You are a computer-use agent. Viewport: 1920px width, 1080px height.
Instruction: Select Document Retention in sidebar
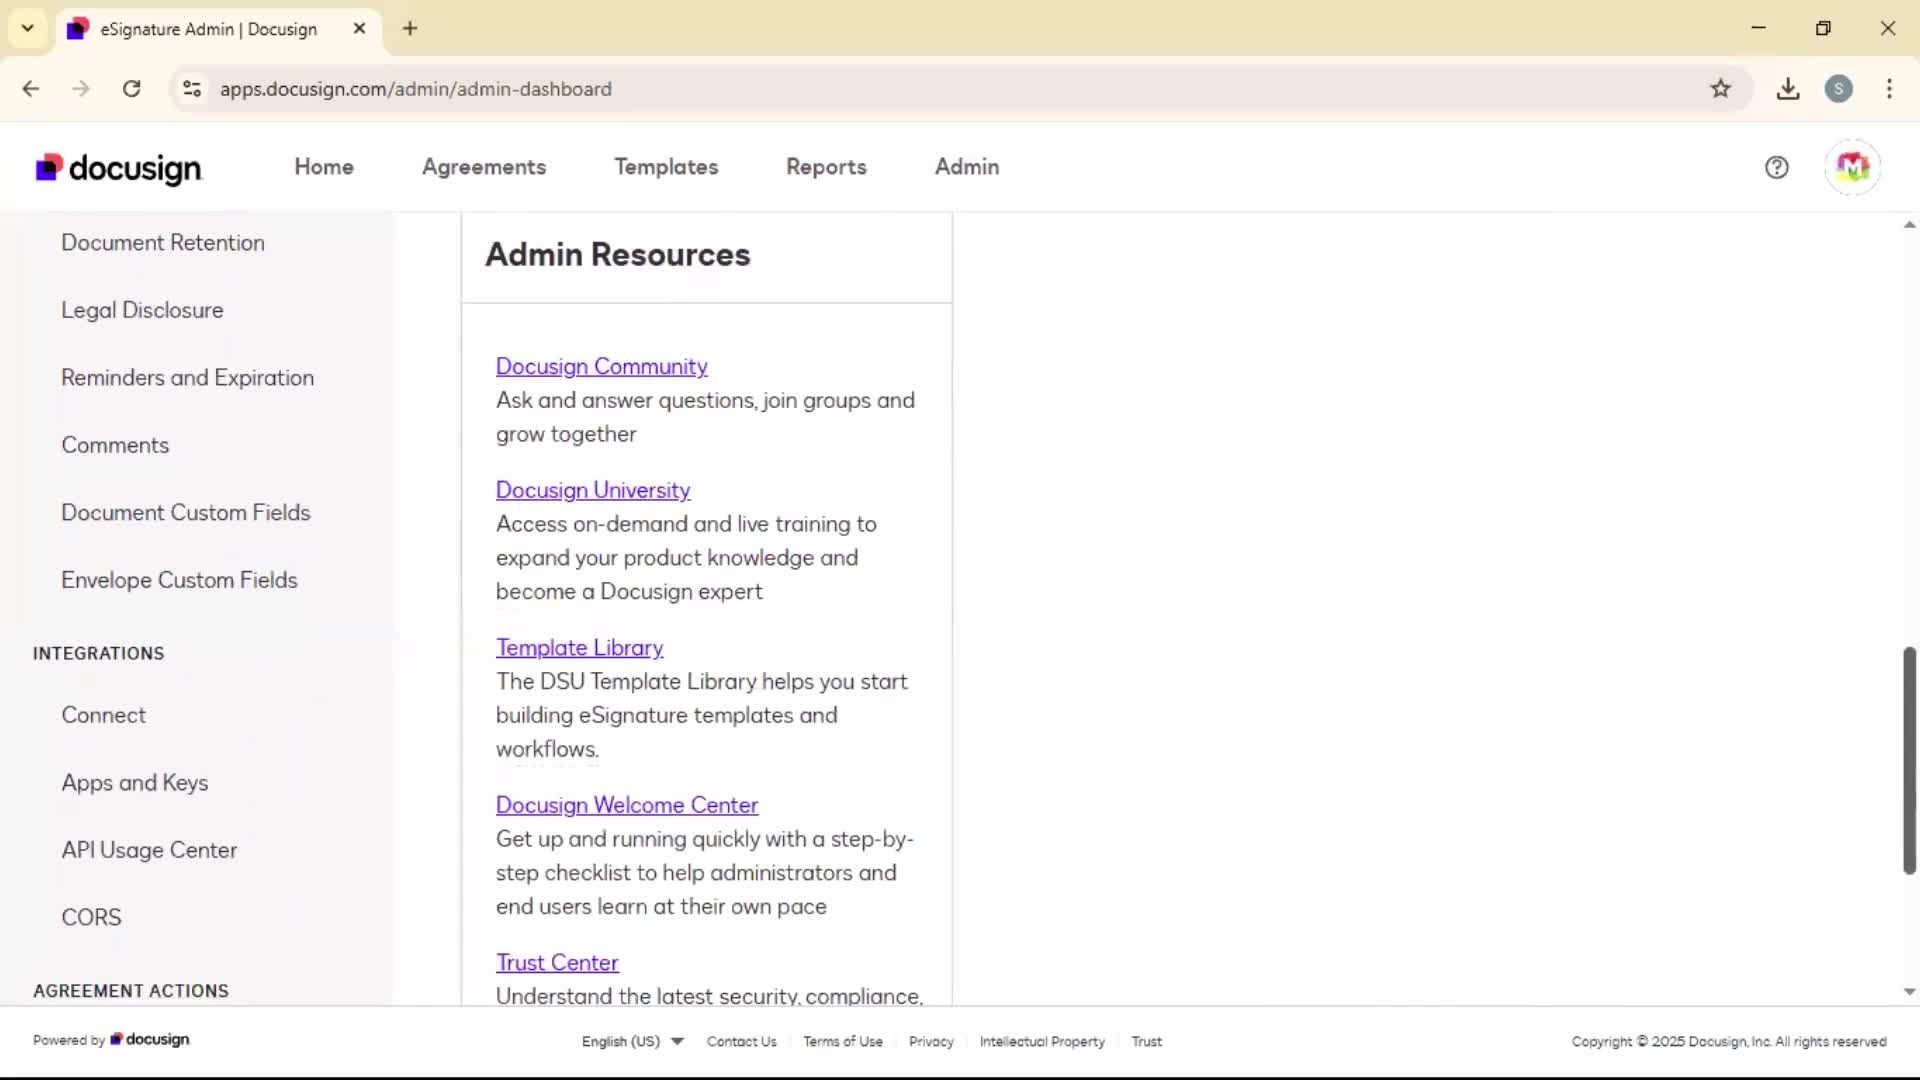click(163, 243)
